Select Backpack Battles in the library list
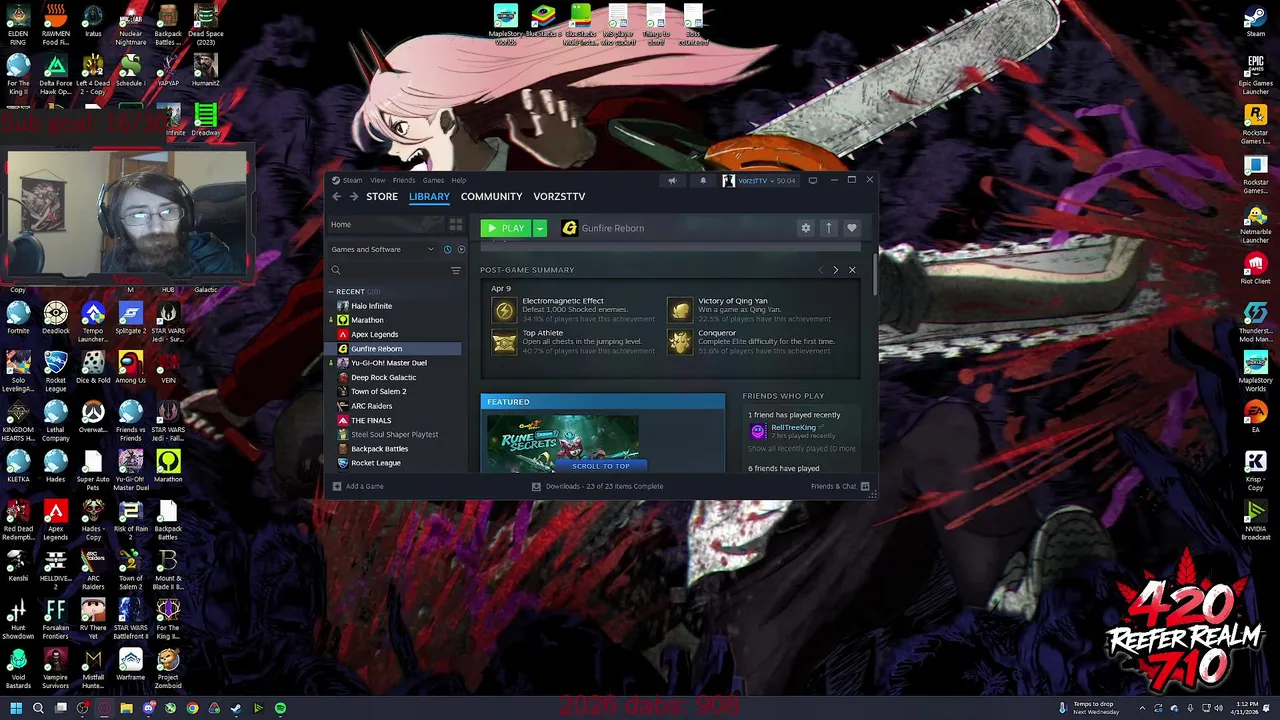Screen dimensions: 1280x720 394,449
